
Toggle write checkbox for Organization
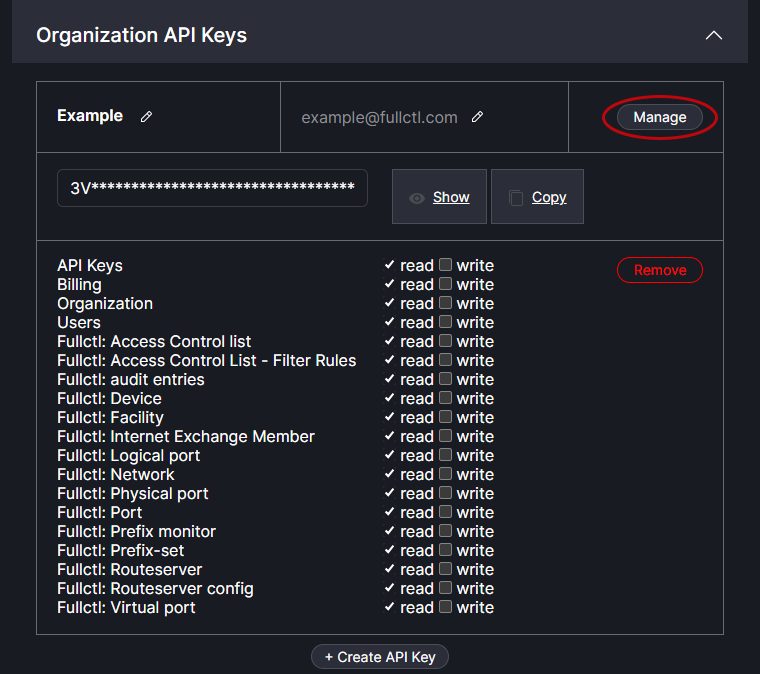[446, 303]
